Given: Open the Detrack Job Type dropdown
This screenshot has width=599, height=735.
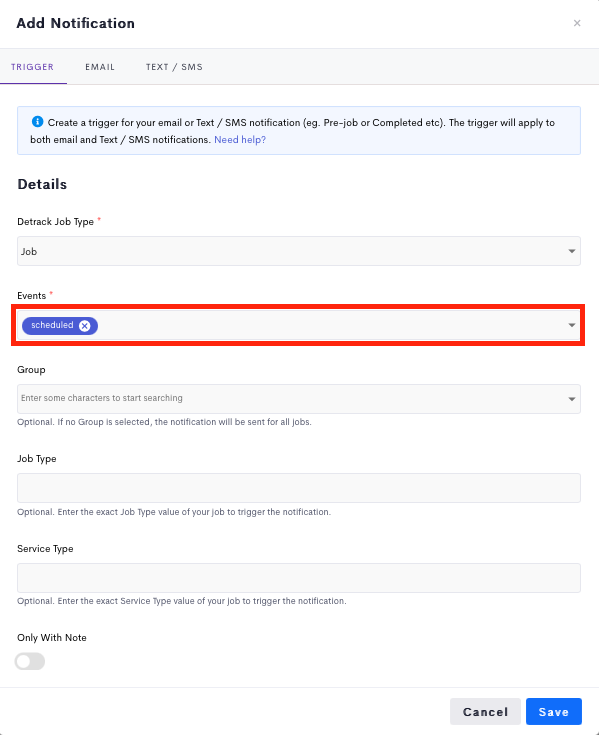Looking at the screenshot, I should pos(299,251).
